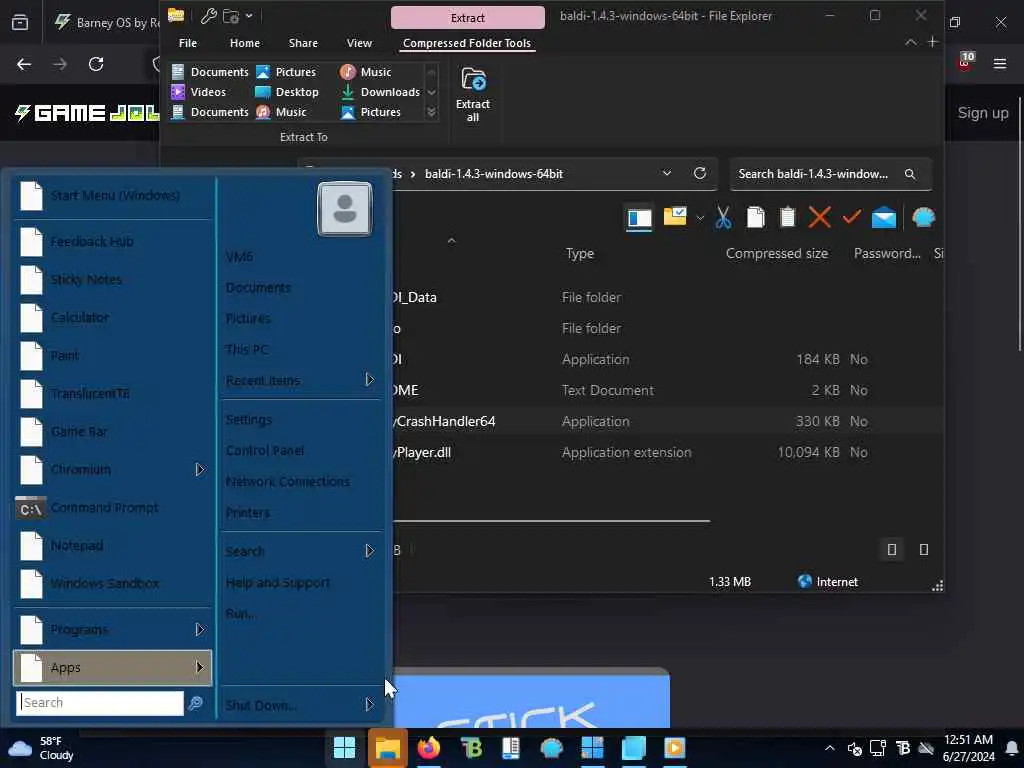Open Control Panel from Start menu

click(300, 451)
